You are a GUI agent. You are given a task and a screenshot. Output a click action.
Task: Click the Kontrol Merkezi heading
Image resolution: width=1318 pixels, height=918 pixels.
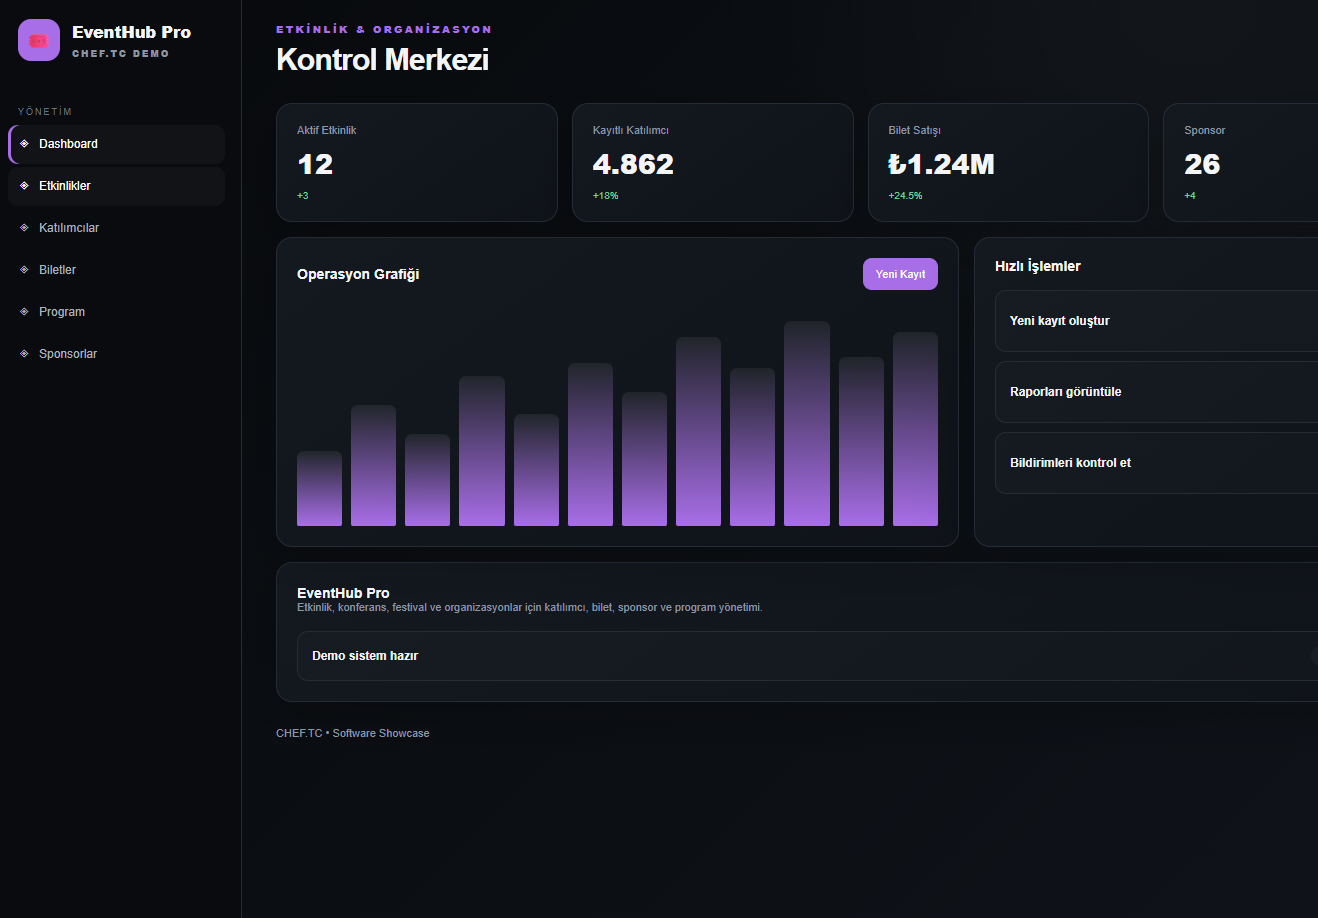(x=382, y=60)
